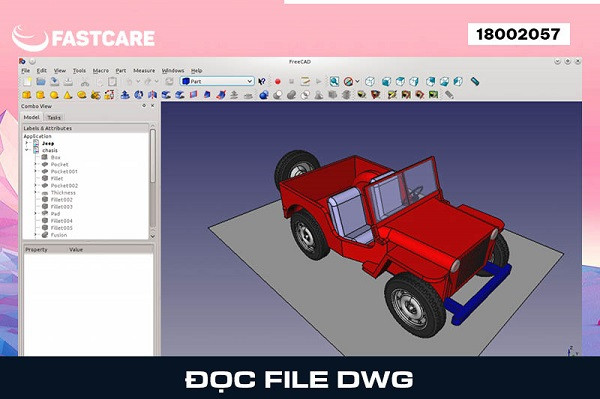This screenshot has width=600, height=399.
Task: Click the blue Boolean spheres icon
Action: 264,95
